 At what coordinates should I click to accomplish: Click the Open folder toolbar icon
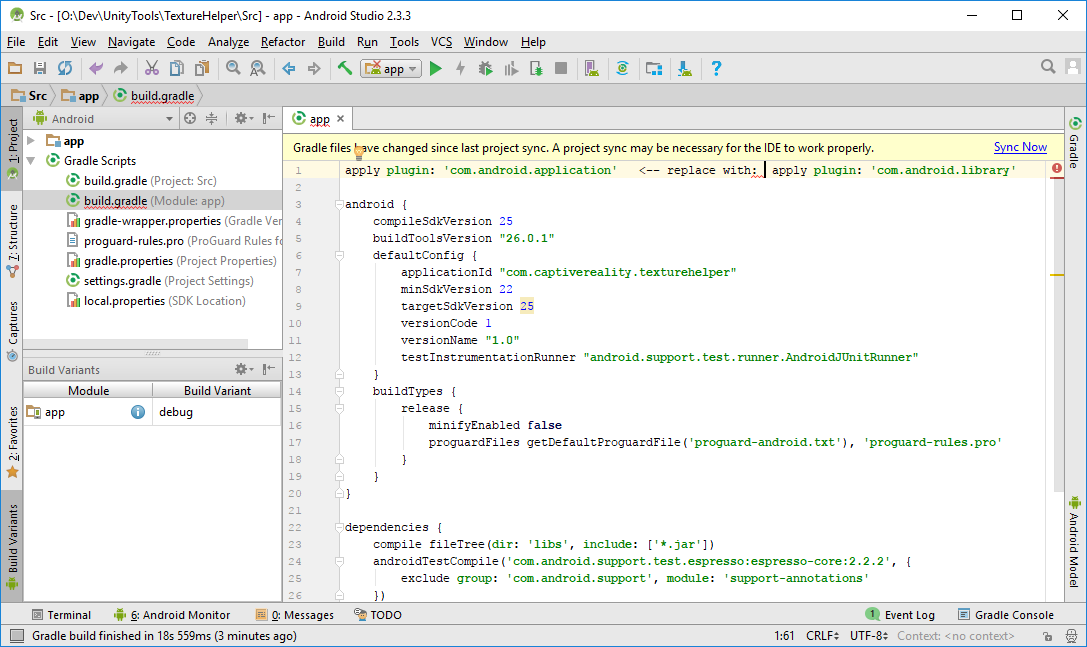tap(15, 68)
